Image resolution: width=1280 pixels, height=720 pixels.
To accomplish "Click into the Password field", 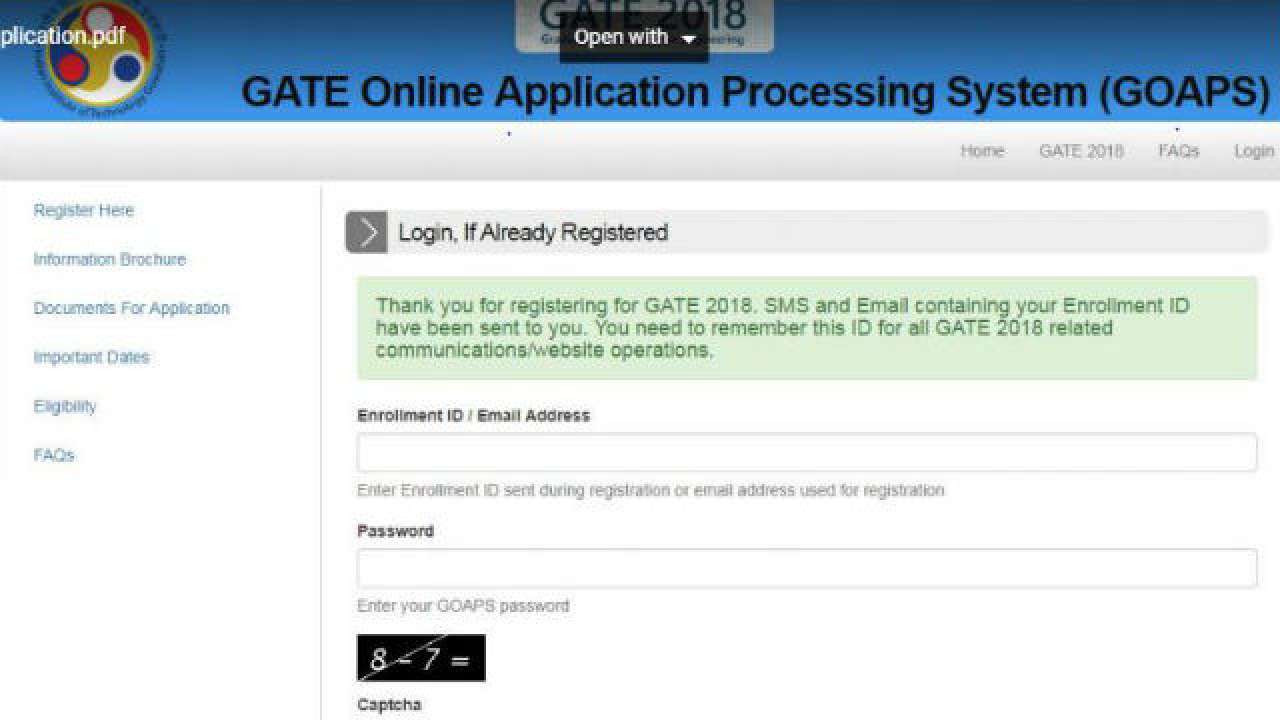I will [x=806, y=568].
